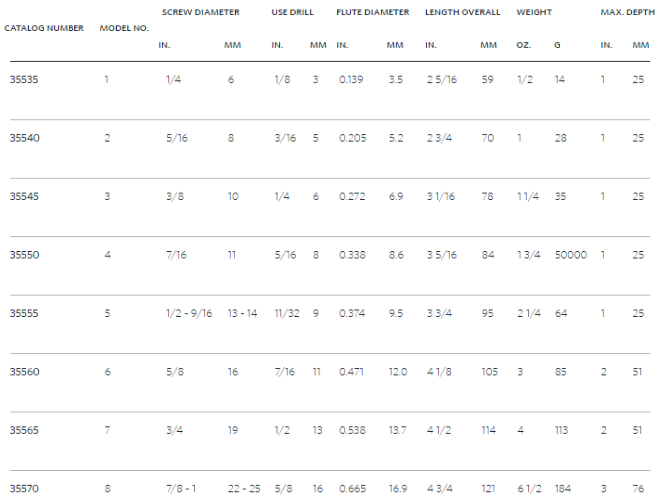Select catalog number 35570

[x=24, y=489]
